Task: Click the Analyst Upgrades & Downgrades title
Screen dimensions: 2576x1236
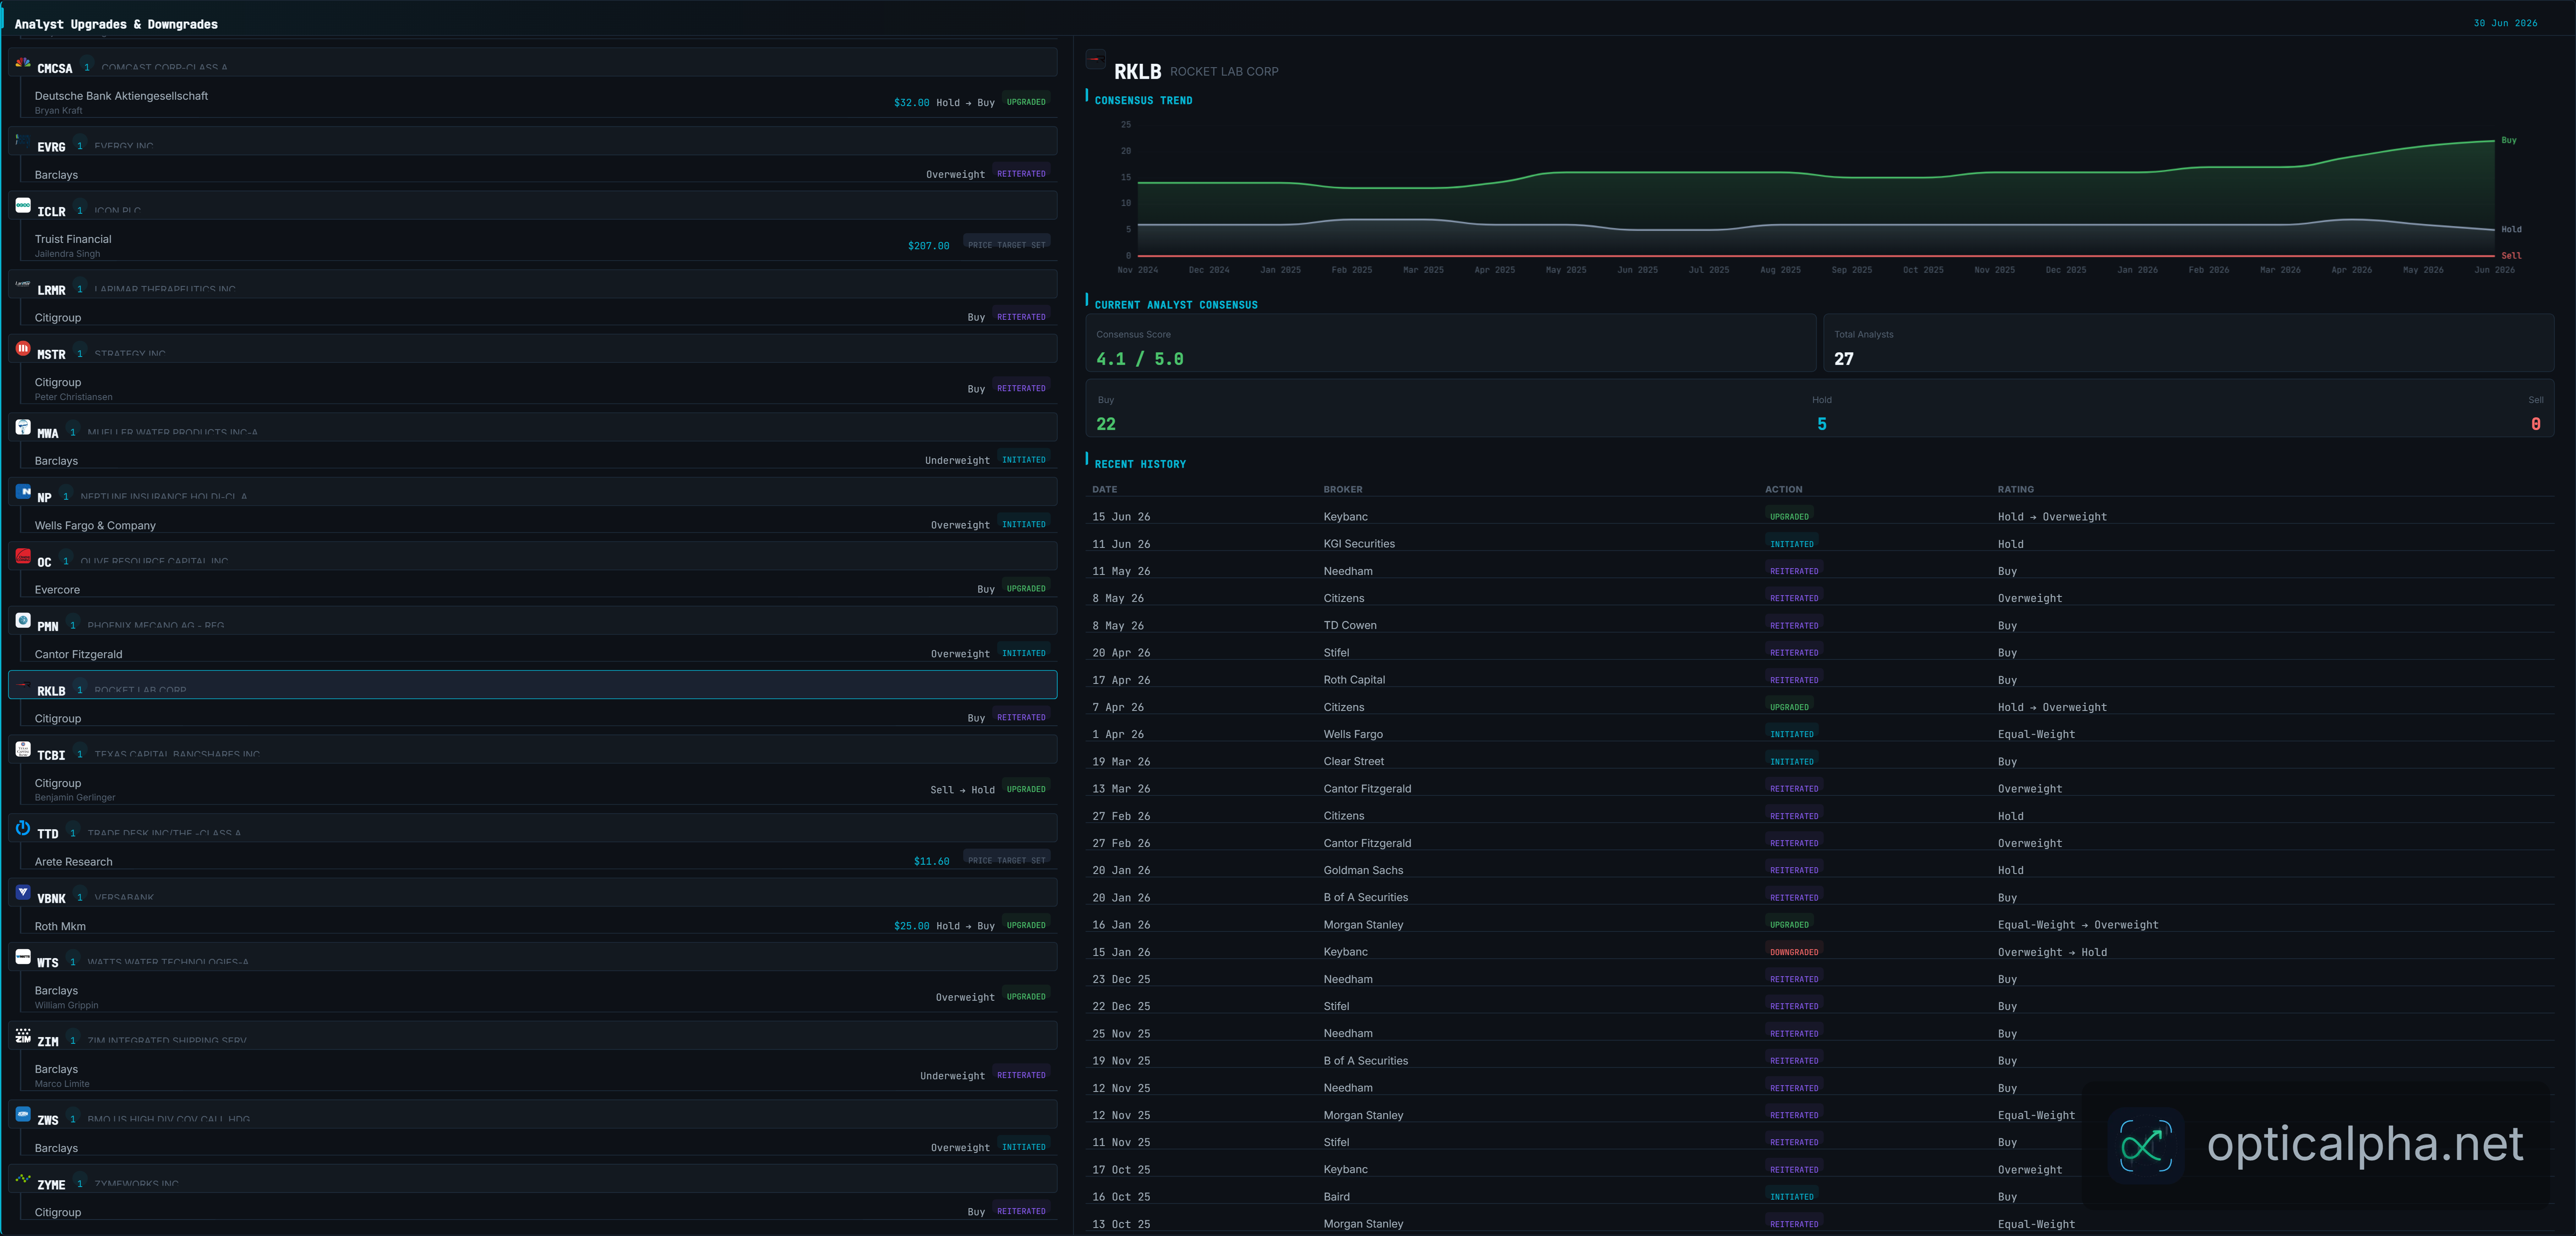Action: click(116, 24)
